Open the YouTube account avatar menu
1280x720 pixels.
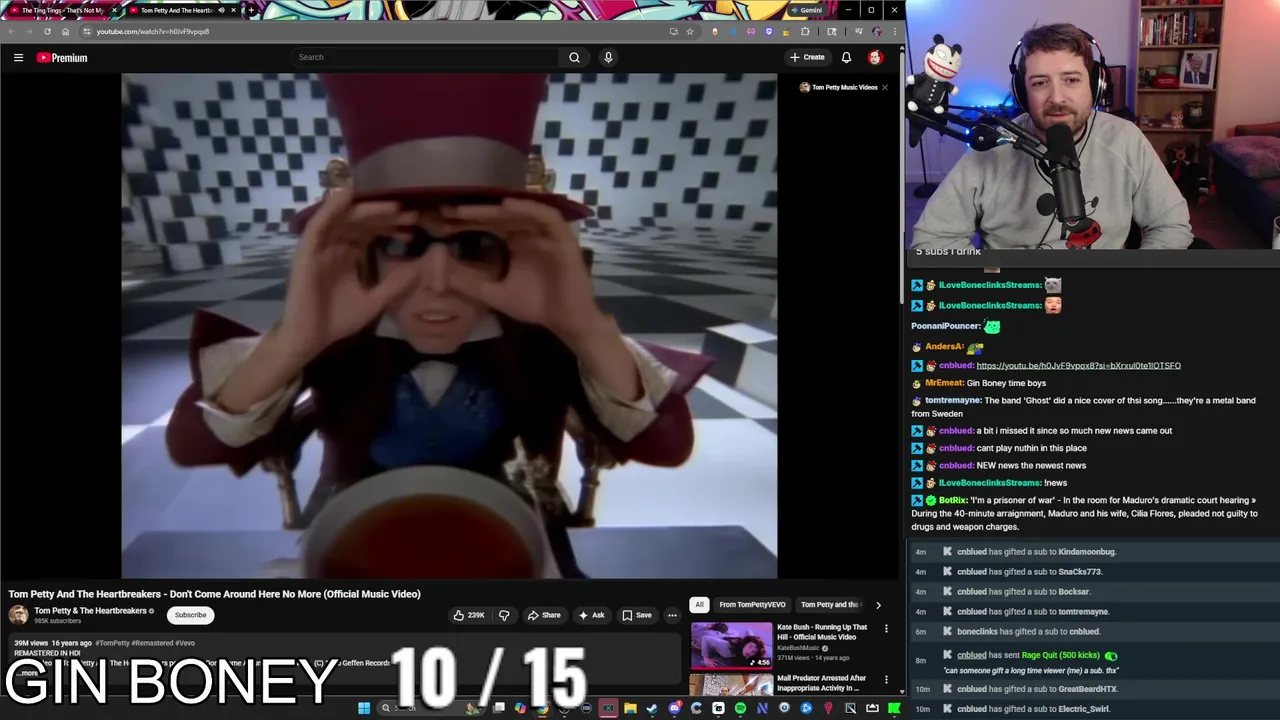pos(875,57)
